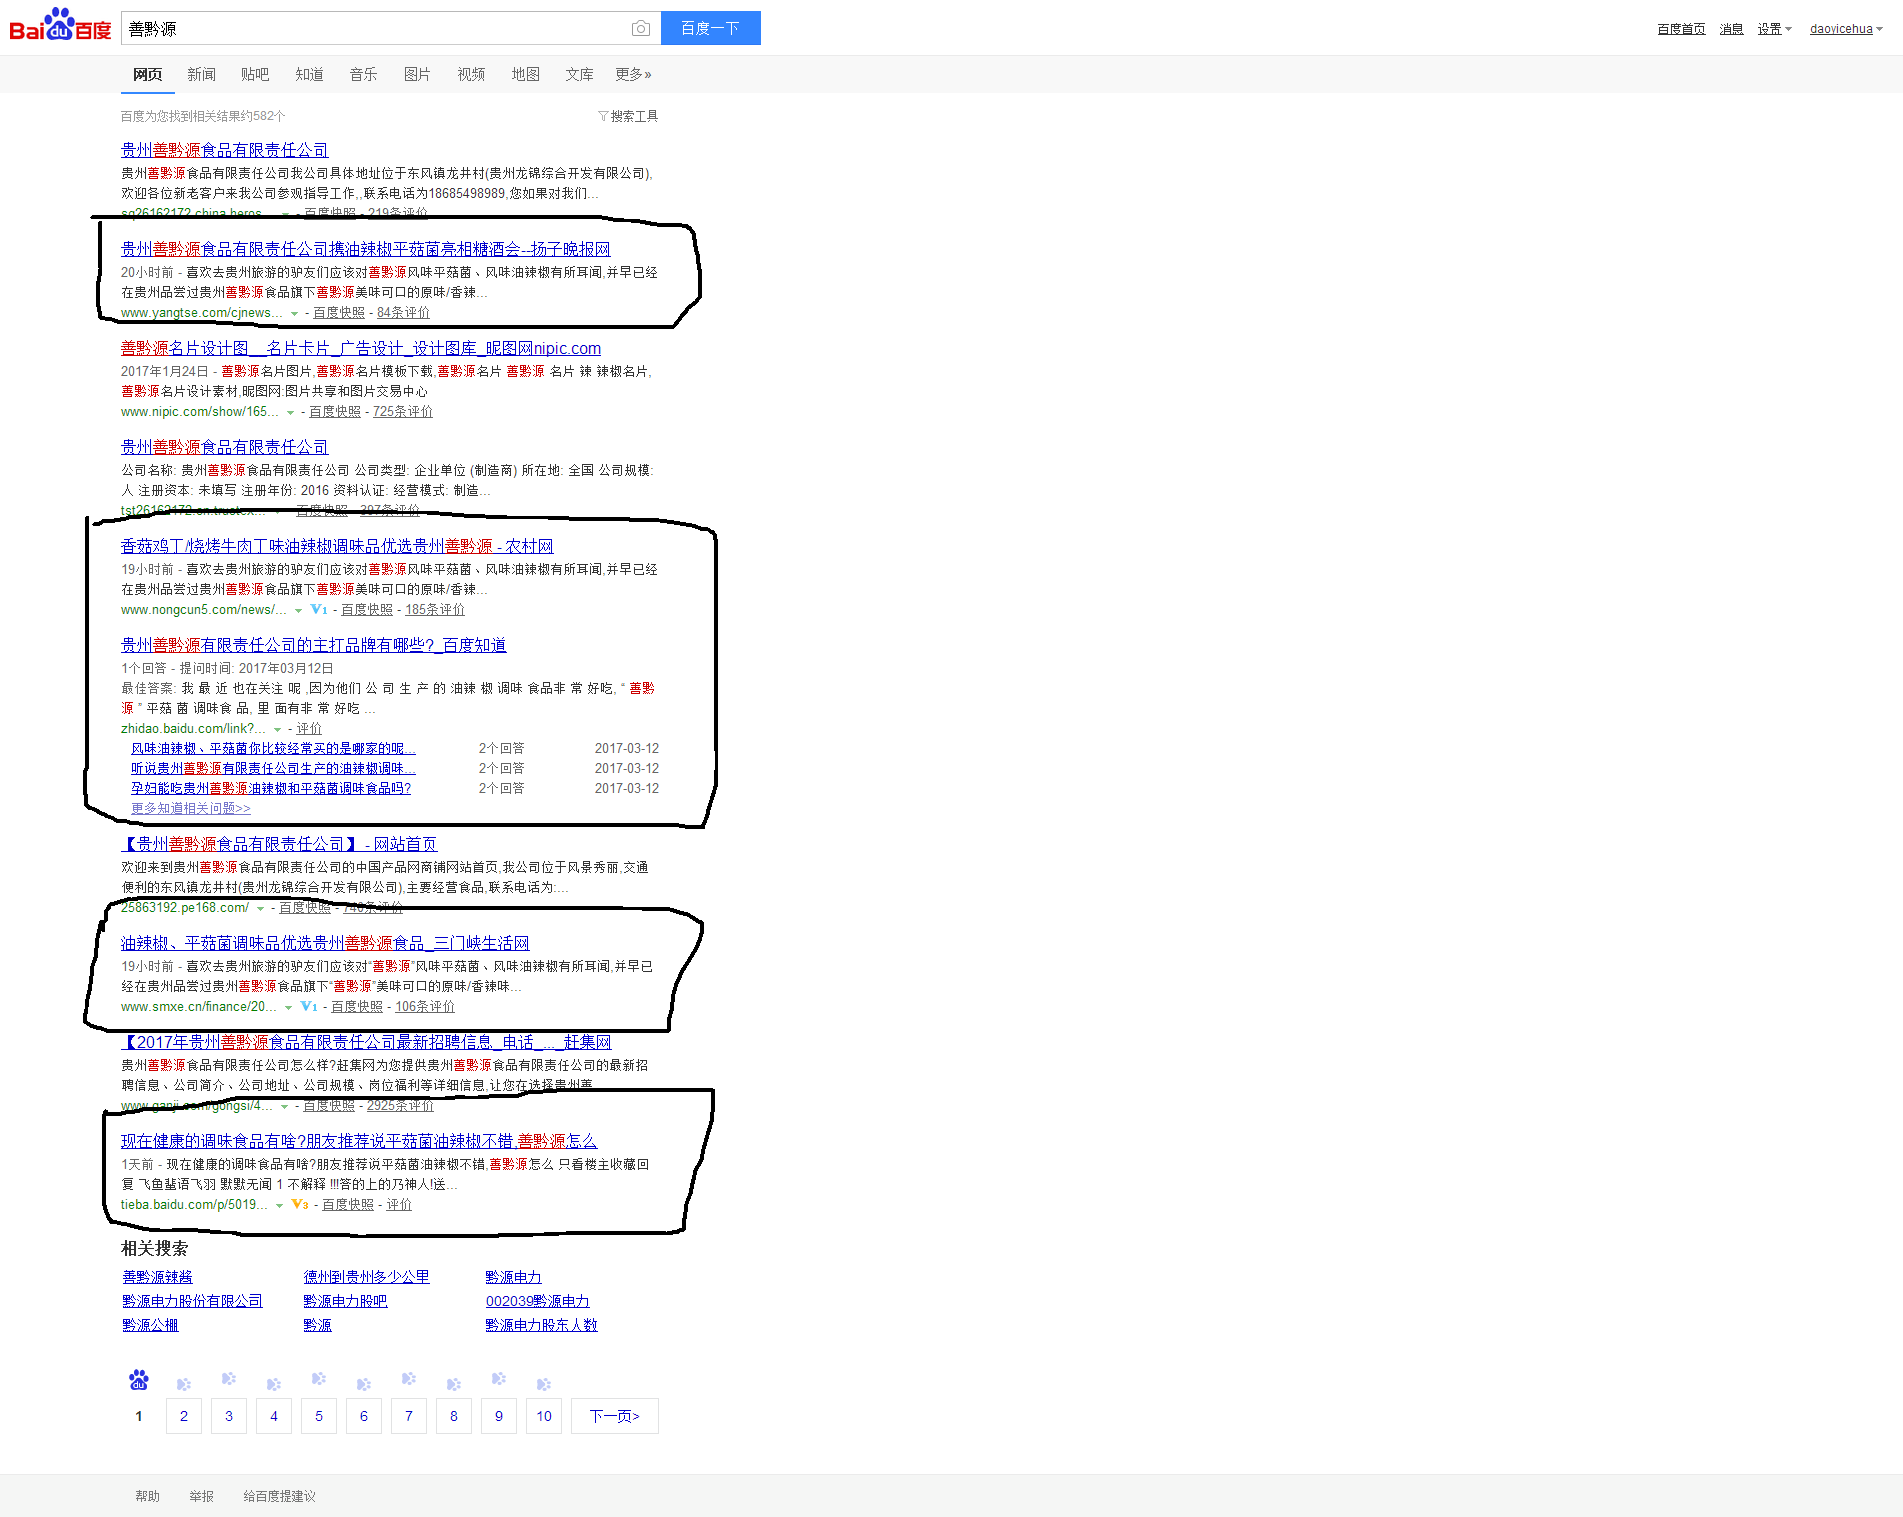Expand dropdown arrow next to www.nipic.com URL
1903x1517 pixels.
tap(290, 413)
